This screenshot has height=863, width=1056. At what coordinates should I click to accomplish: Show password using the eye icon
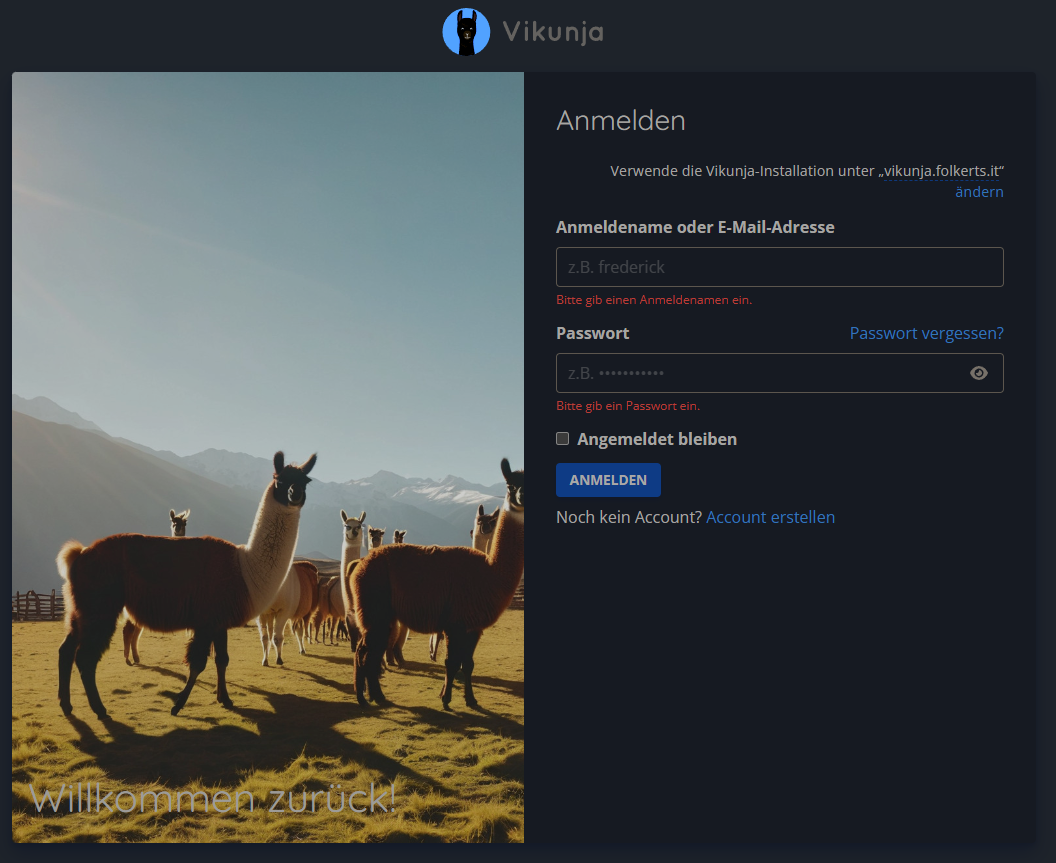coord(979,373)
